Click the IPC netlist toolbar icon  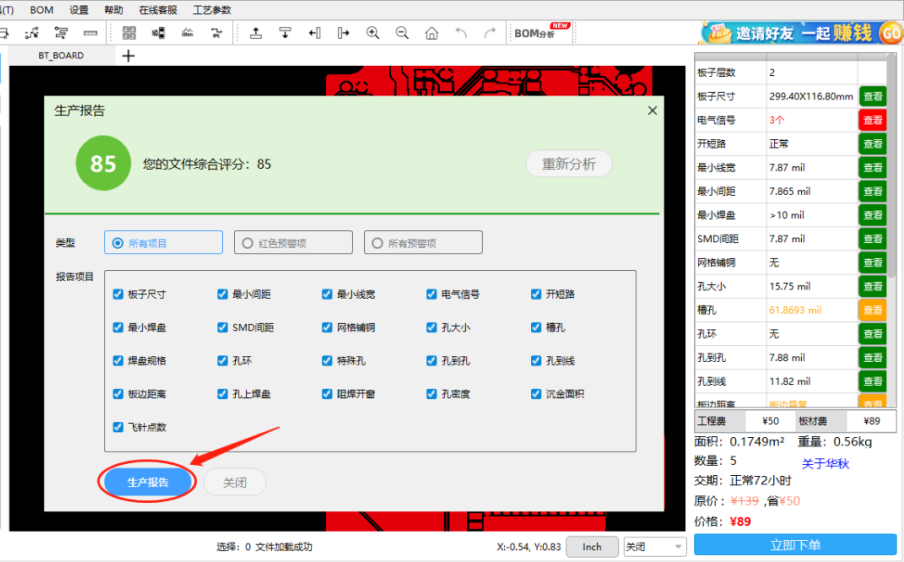click(x=216, y=33)
